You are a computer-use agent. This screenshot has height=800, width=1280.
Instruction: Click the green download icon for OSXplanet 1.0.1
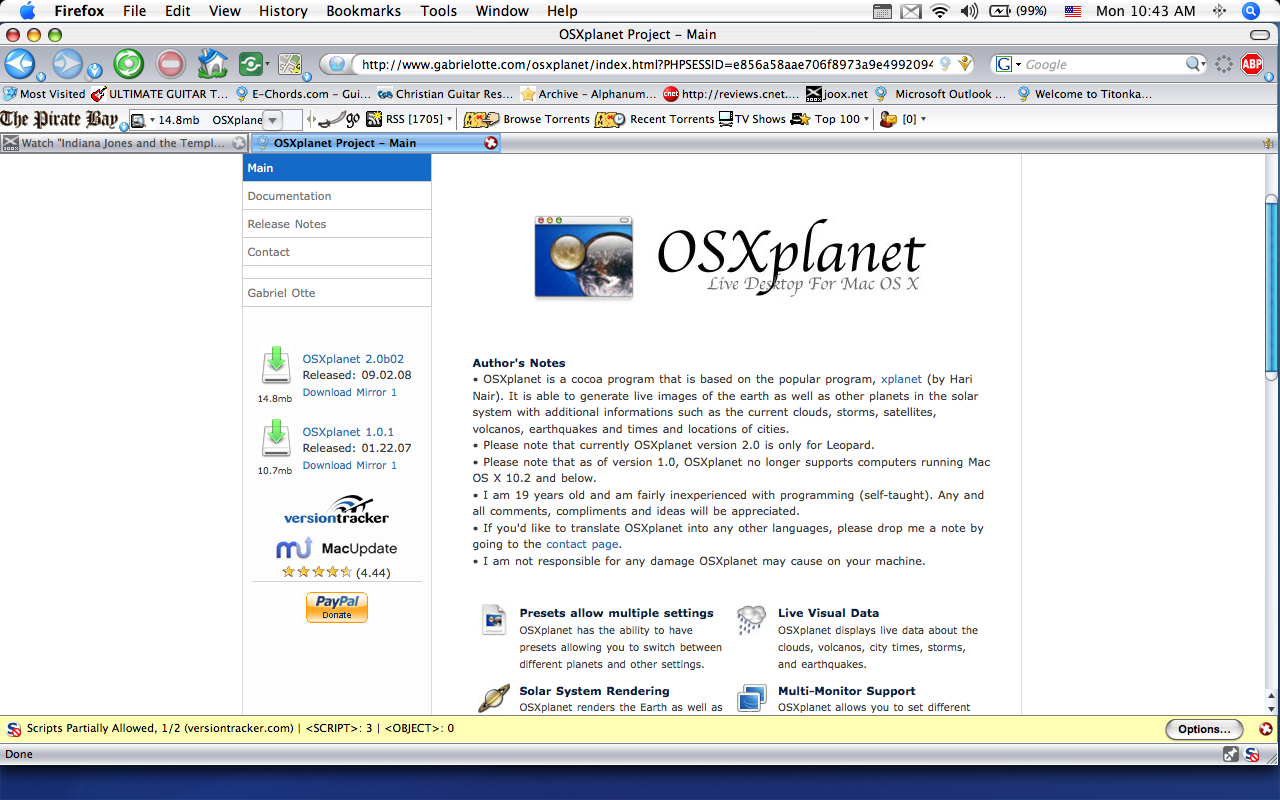[276, 439]
